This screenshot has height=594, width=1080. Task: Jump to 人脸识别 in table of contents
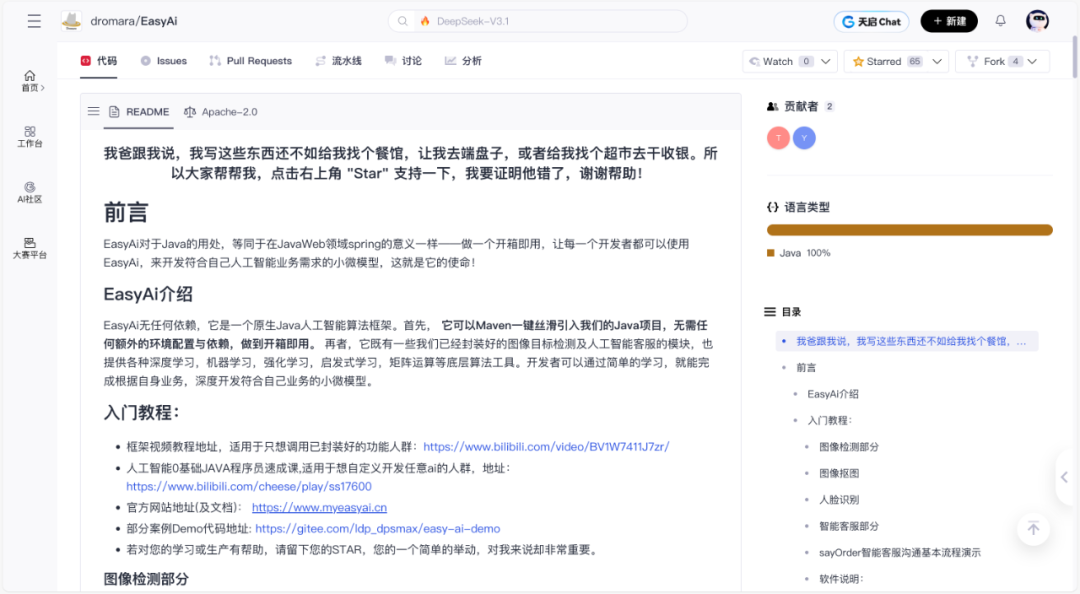coord(839,500)
